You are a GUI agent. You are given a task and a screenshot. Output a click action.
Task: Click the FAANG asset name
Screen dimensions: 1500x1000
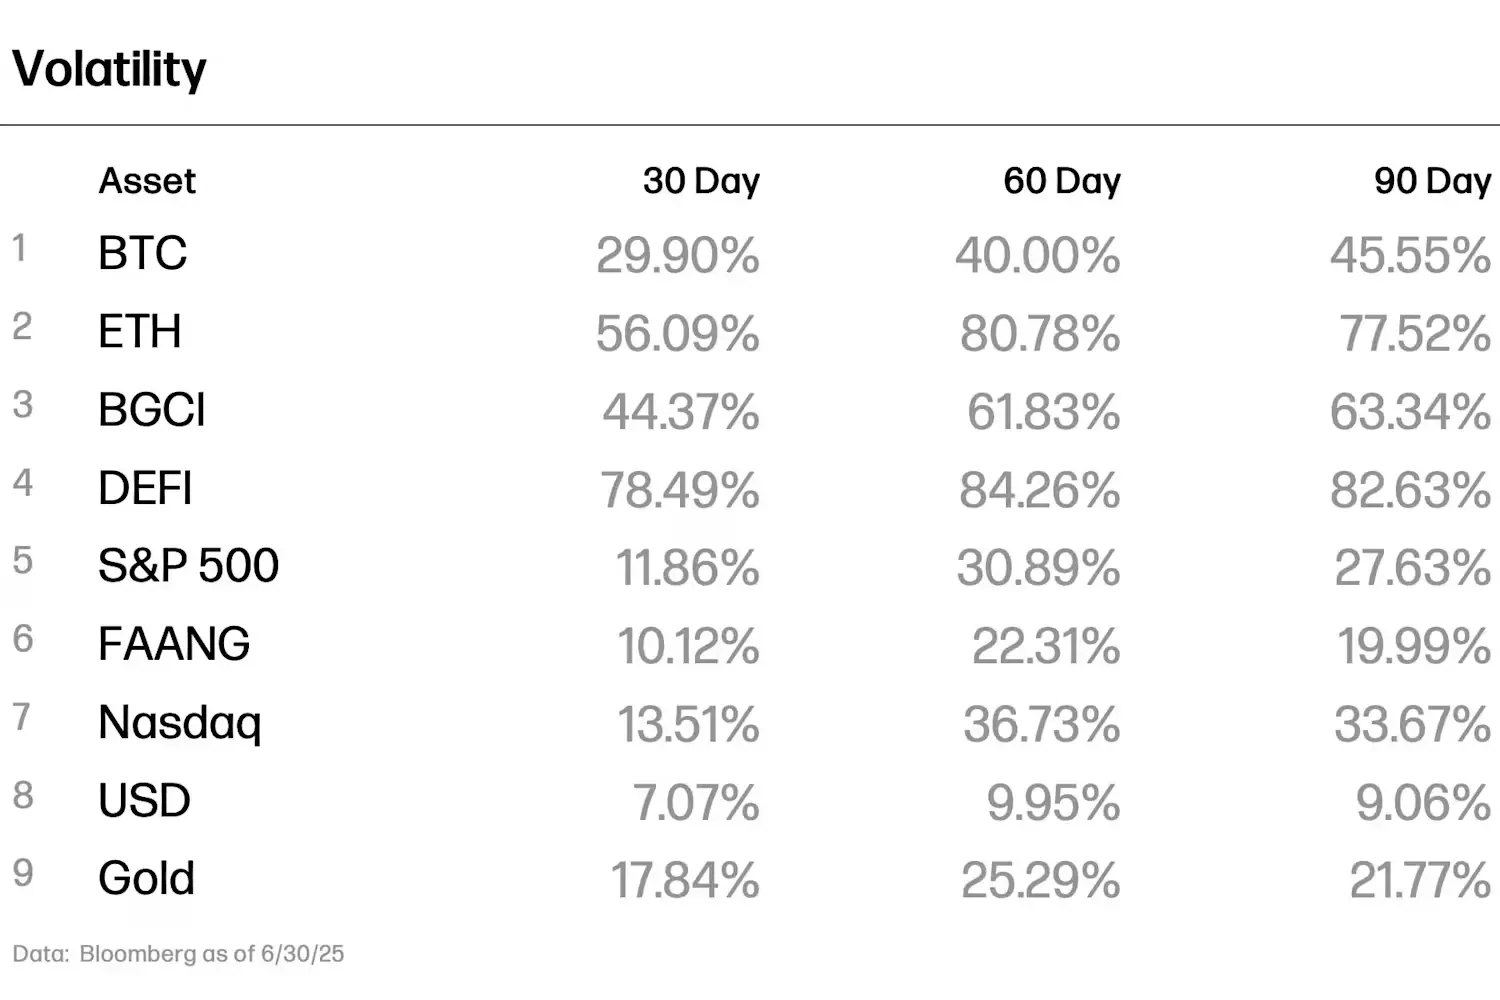174,644
